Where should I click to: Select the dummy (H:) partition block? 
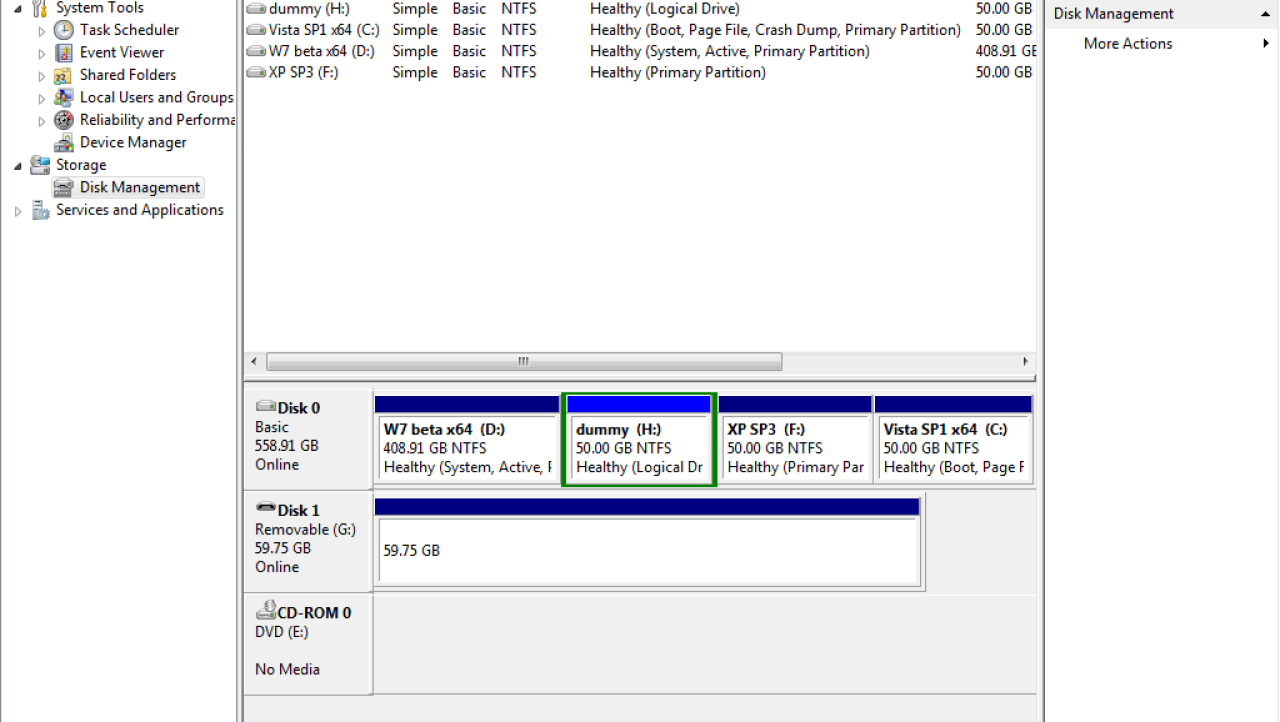(x=639, y=440)
